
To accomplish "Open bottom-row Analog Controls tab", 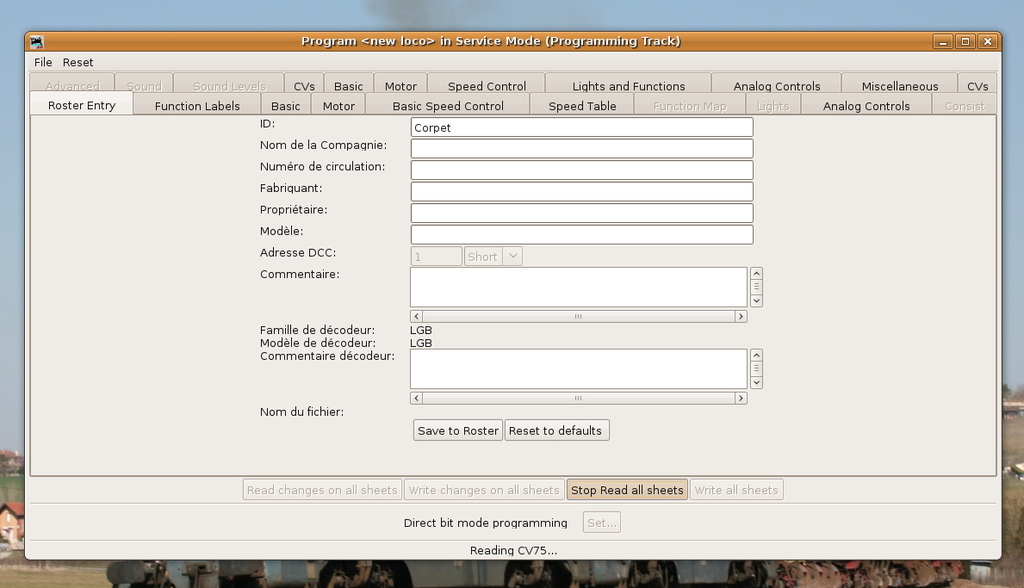I will pyautogui.click(x=866, y=106).
